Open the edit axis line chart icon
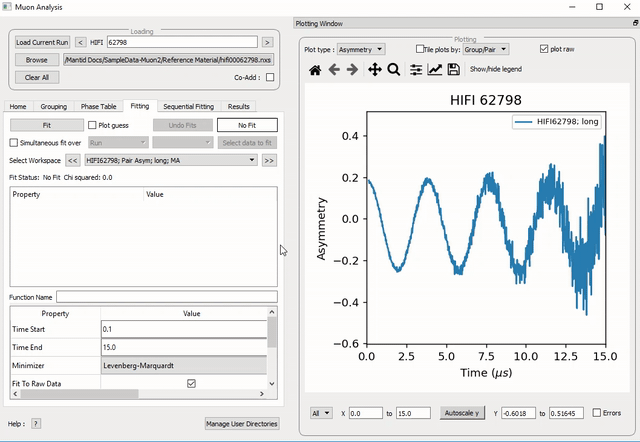The image size is (640, 442). click(435, 70)
